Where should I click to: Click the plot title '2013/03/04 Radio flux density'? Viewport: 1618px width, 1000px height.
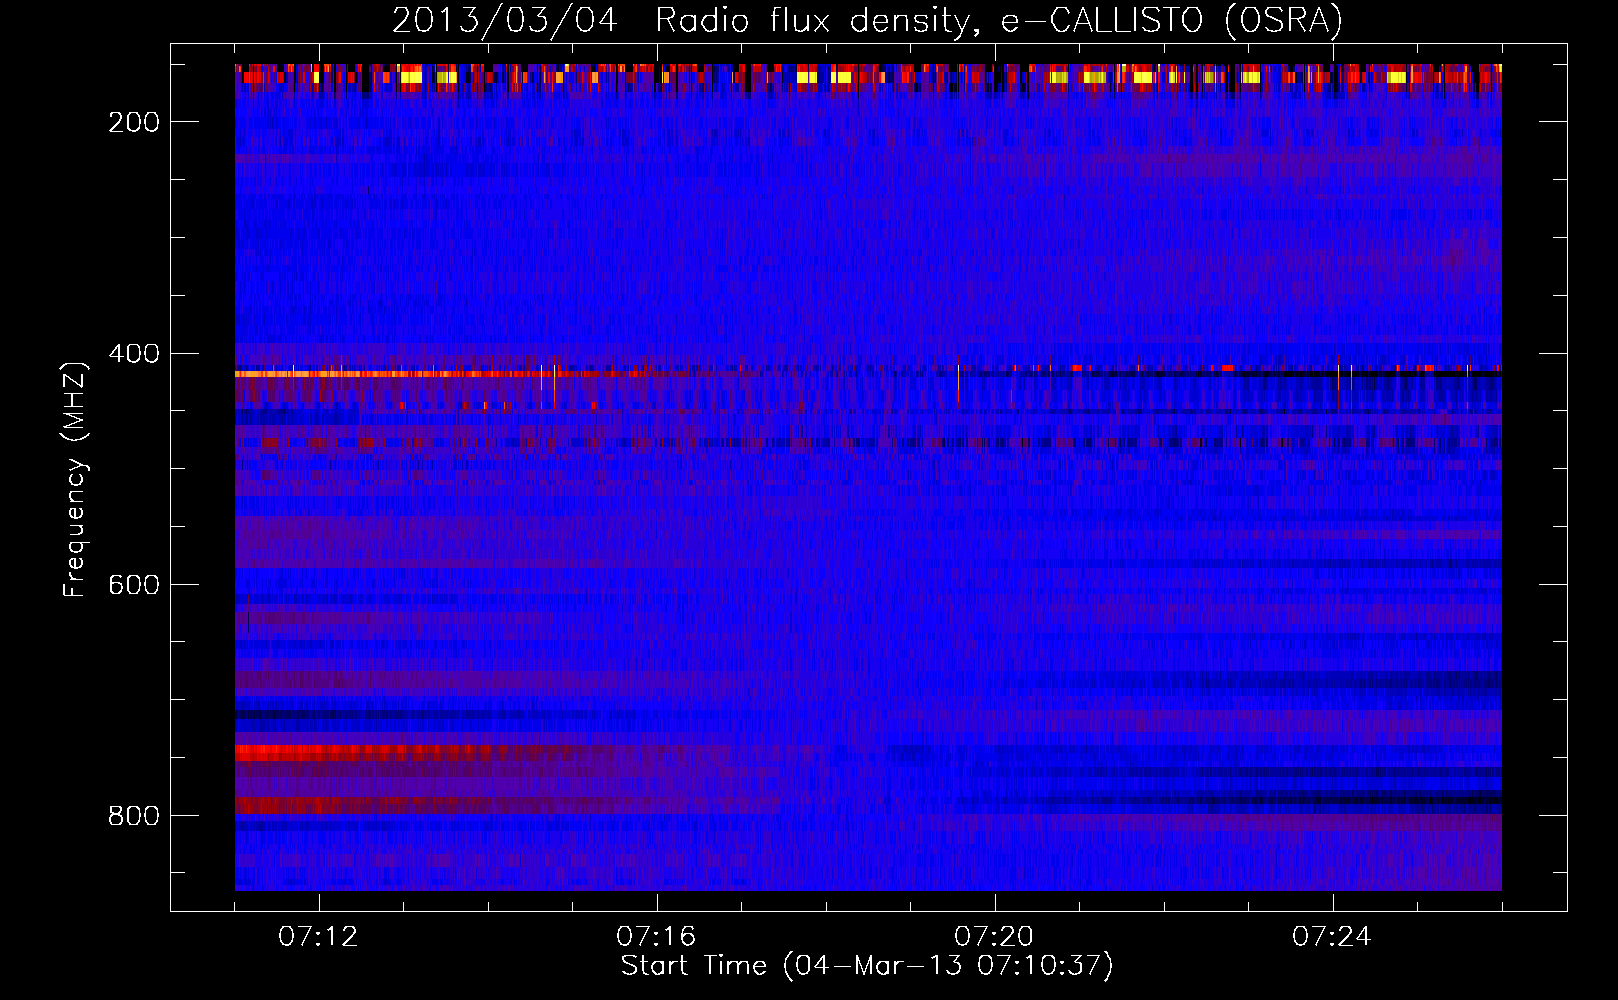pyautogui.click(x=867, y=20)
